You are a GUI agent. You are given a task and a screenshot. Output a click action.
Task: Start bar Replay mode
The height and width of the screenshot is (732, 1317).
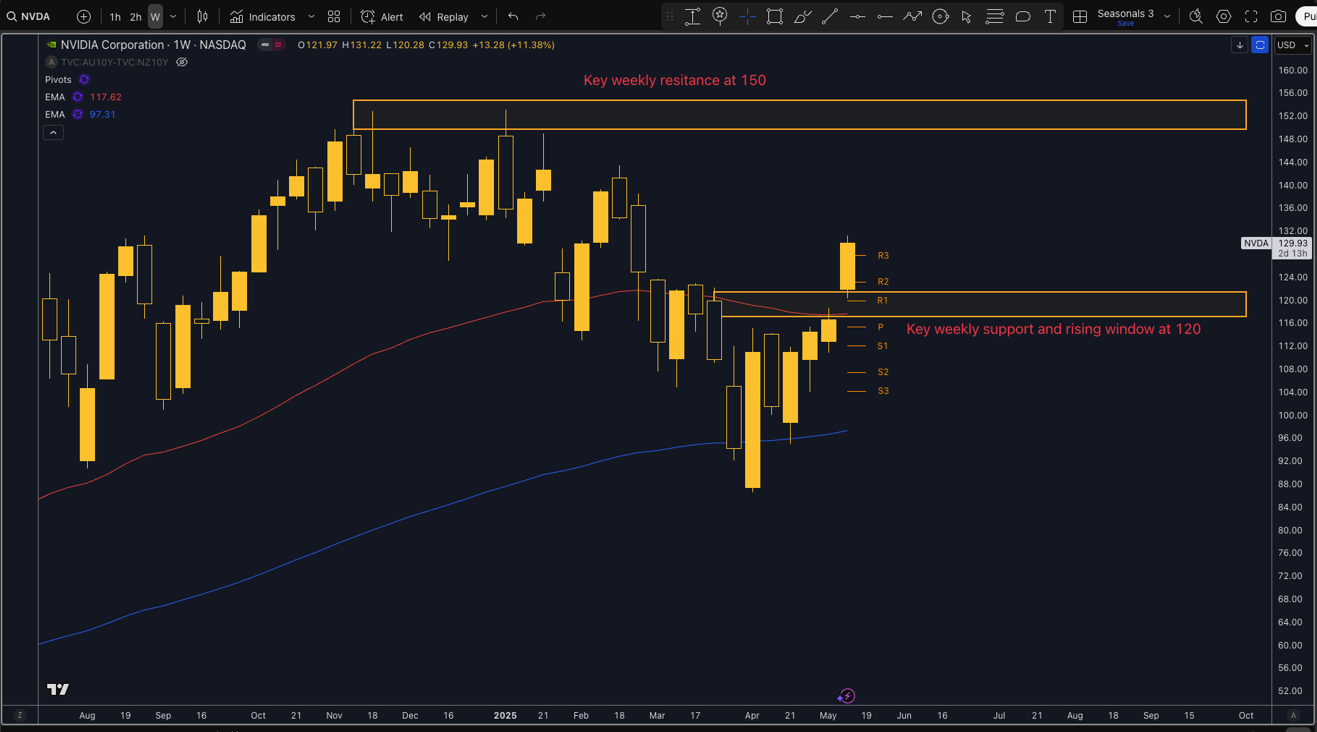click(x=444, y=16)
